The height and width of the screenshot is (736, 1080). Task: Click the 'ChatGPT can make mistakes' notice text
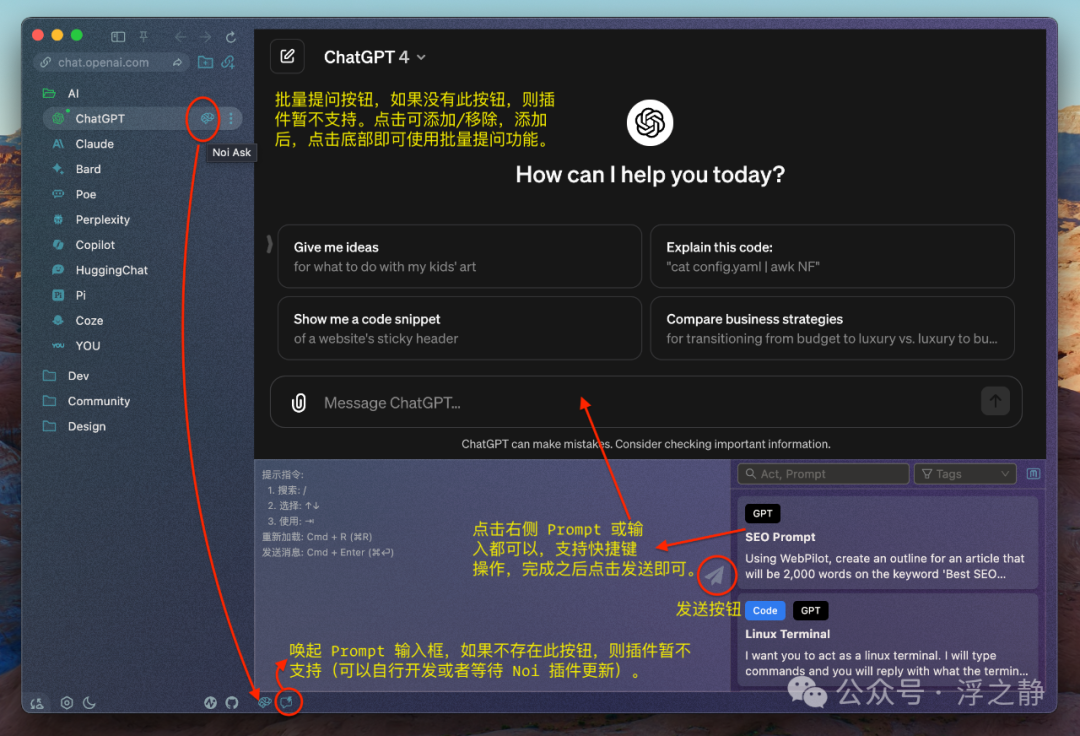tap(646, 444)
